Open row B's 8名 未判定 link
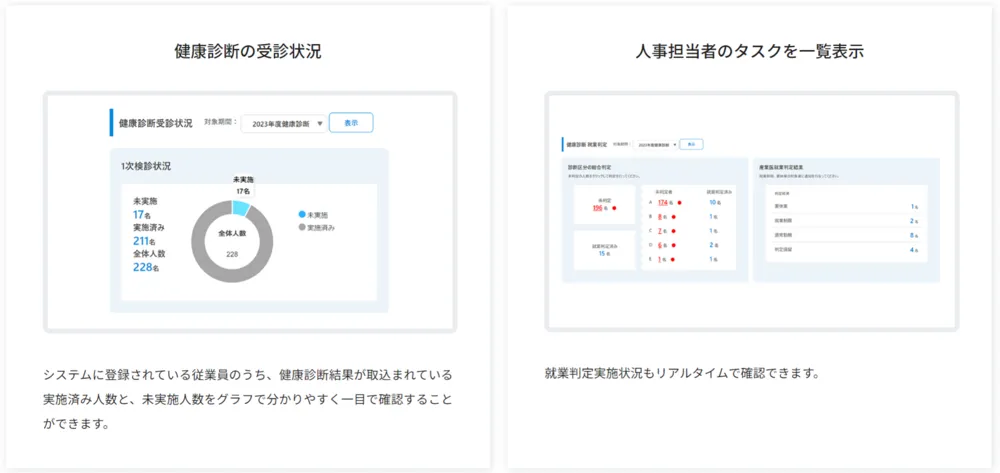Viewport: 1000px width, 473px height. [662, 217]
